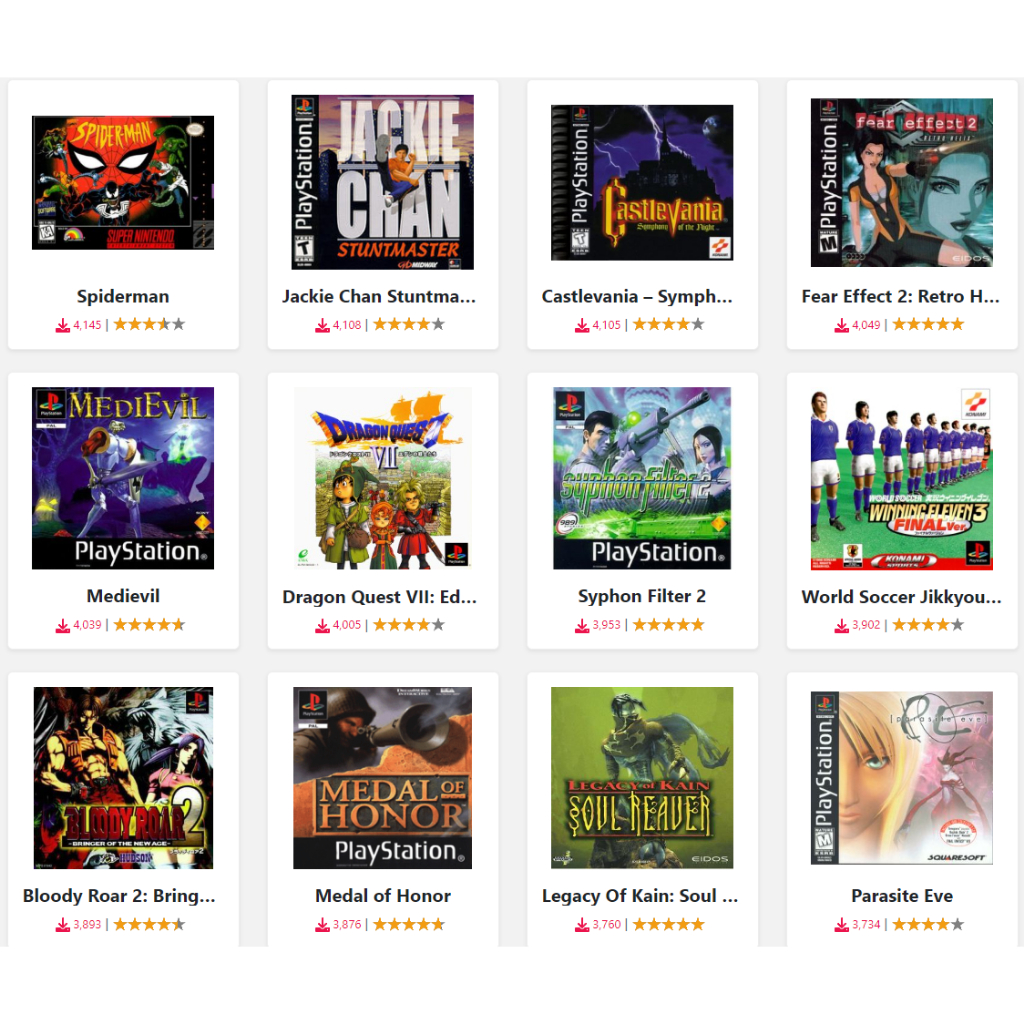Screen dimensions: 1024x1024
Task: Click the Jackie Chan Stuntmaster cover art
Action: click(x=382, y=182)
